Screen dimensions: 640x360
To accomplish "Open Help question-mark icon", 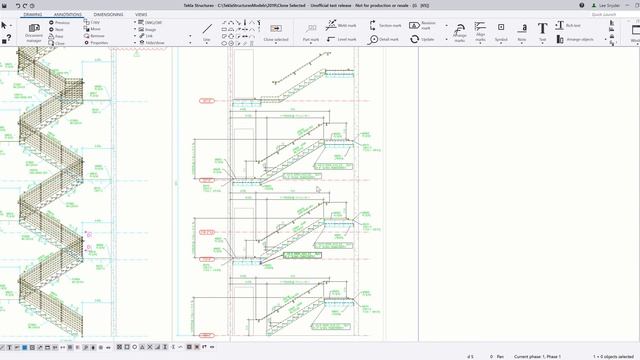I will [x=582, y=5].
